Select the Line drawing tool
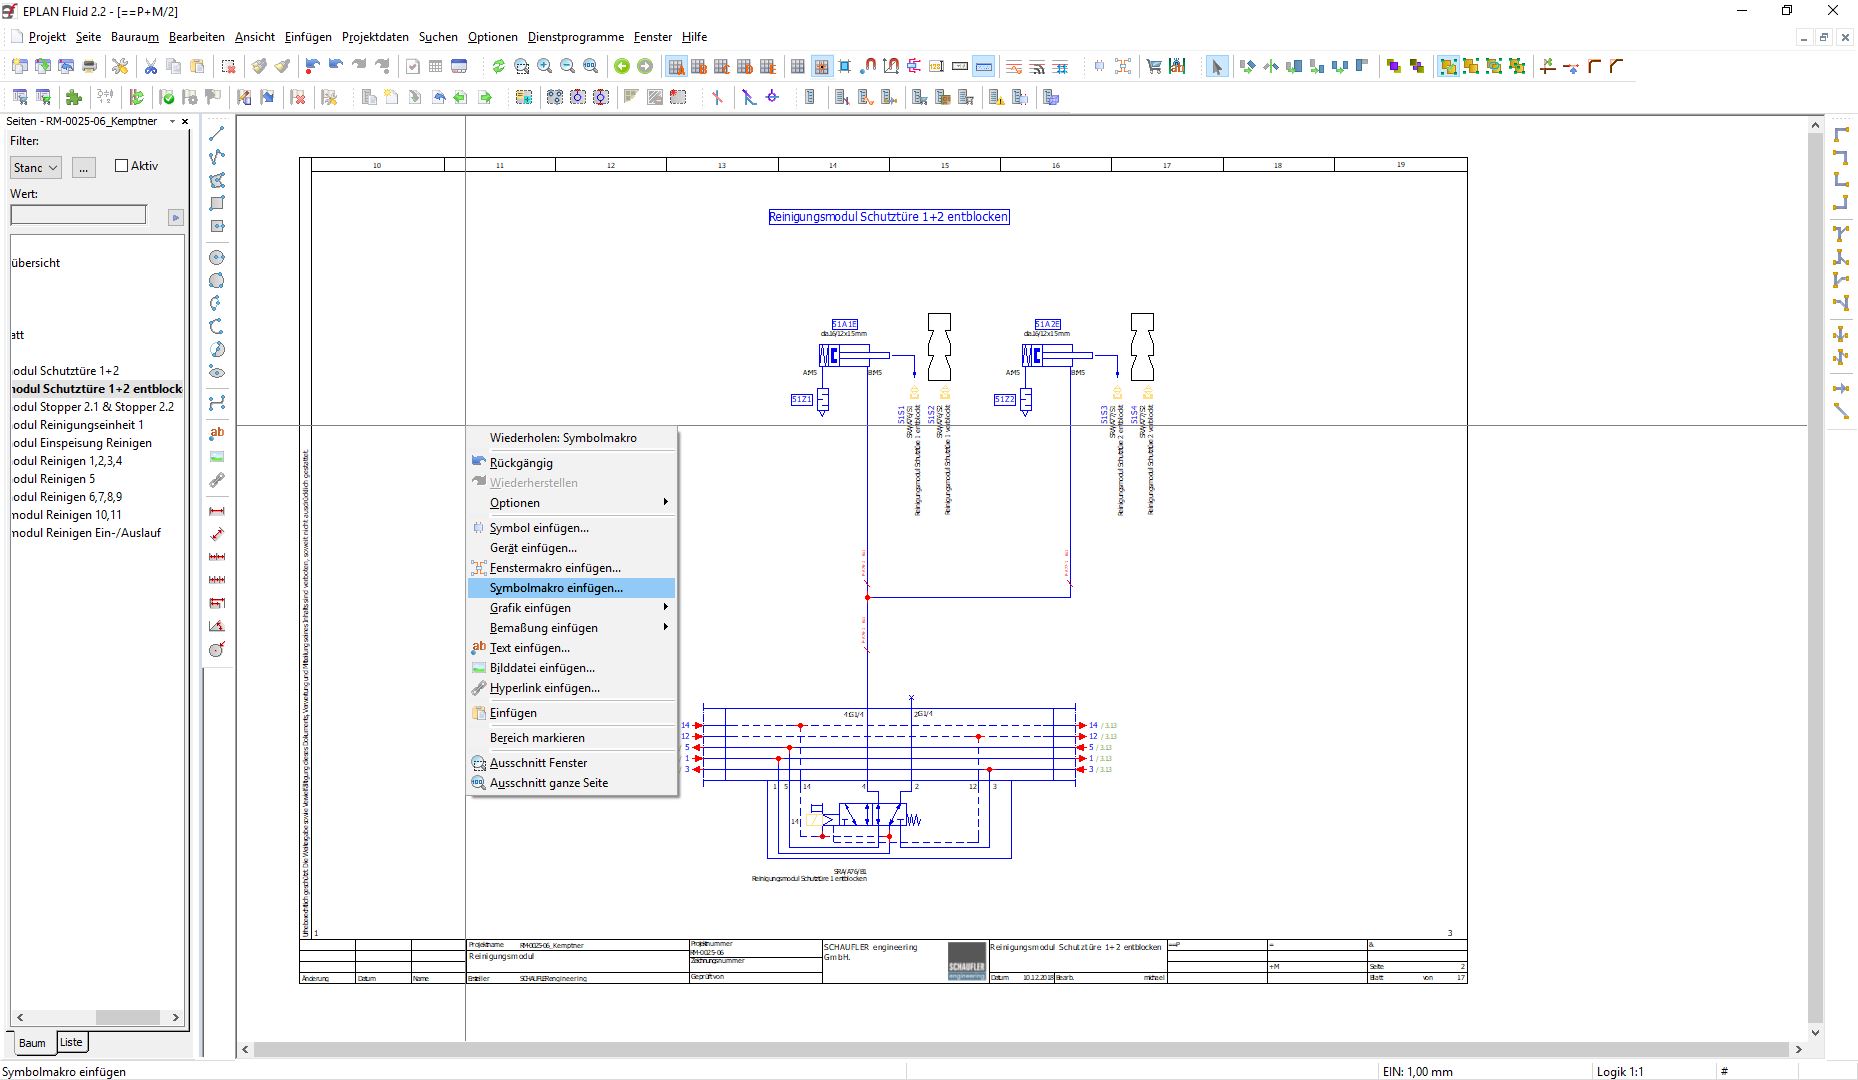The image size is (1858, 1080). (216, 134)
